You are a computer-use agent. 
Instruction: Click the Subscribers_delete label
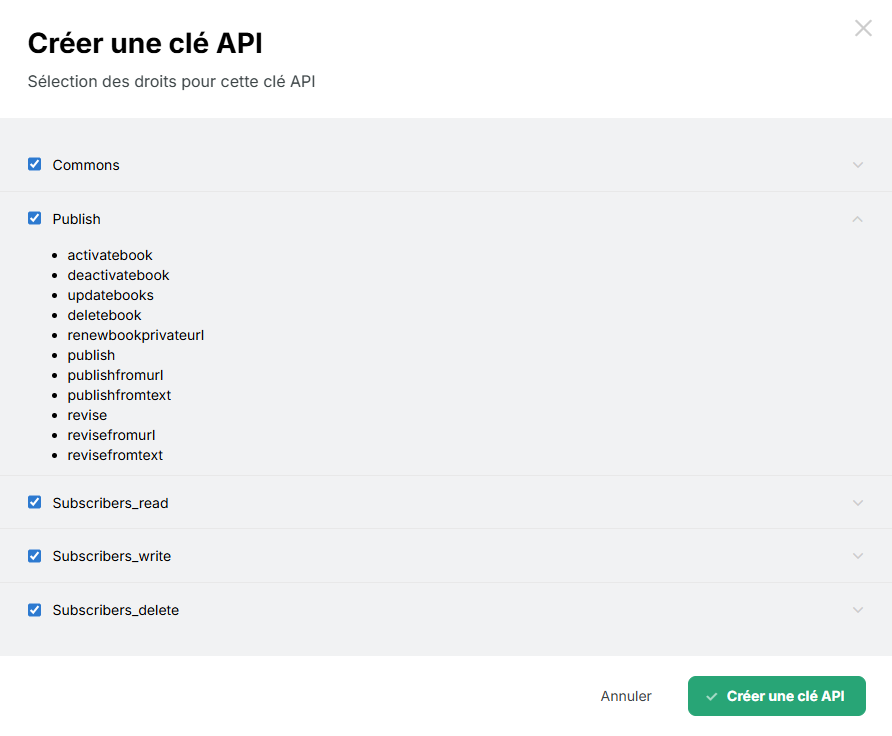pos(115,610)
